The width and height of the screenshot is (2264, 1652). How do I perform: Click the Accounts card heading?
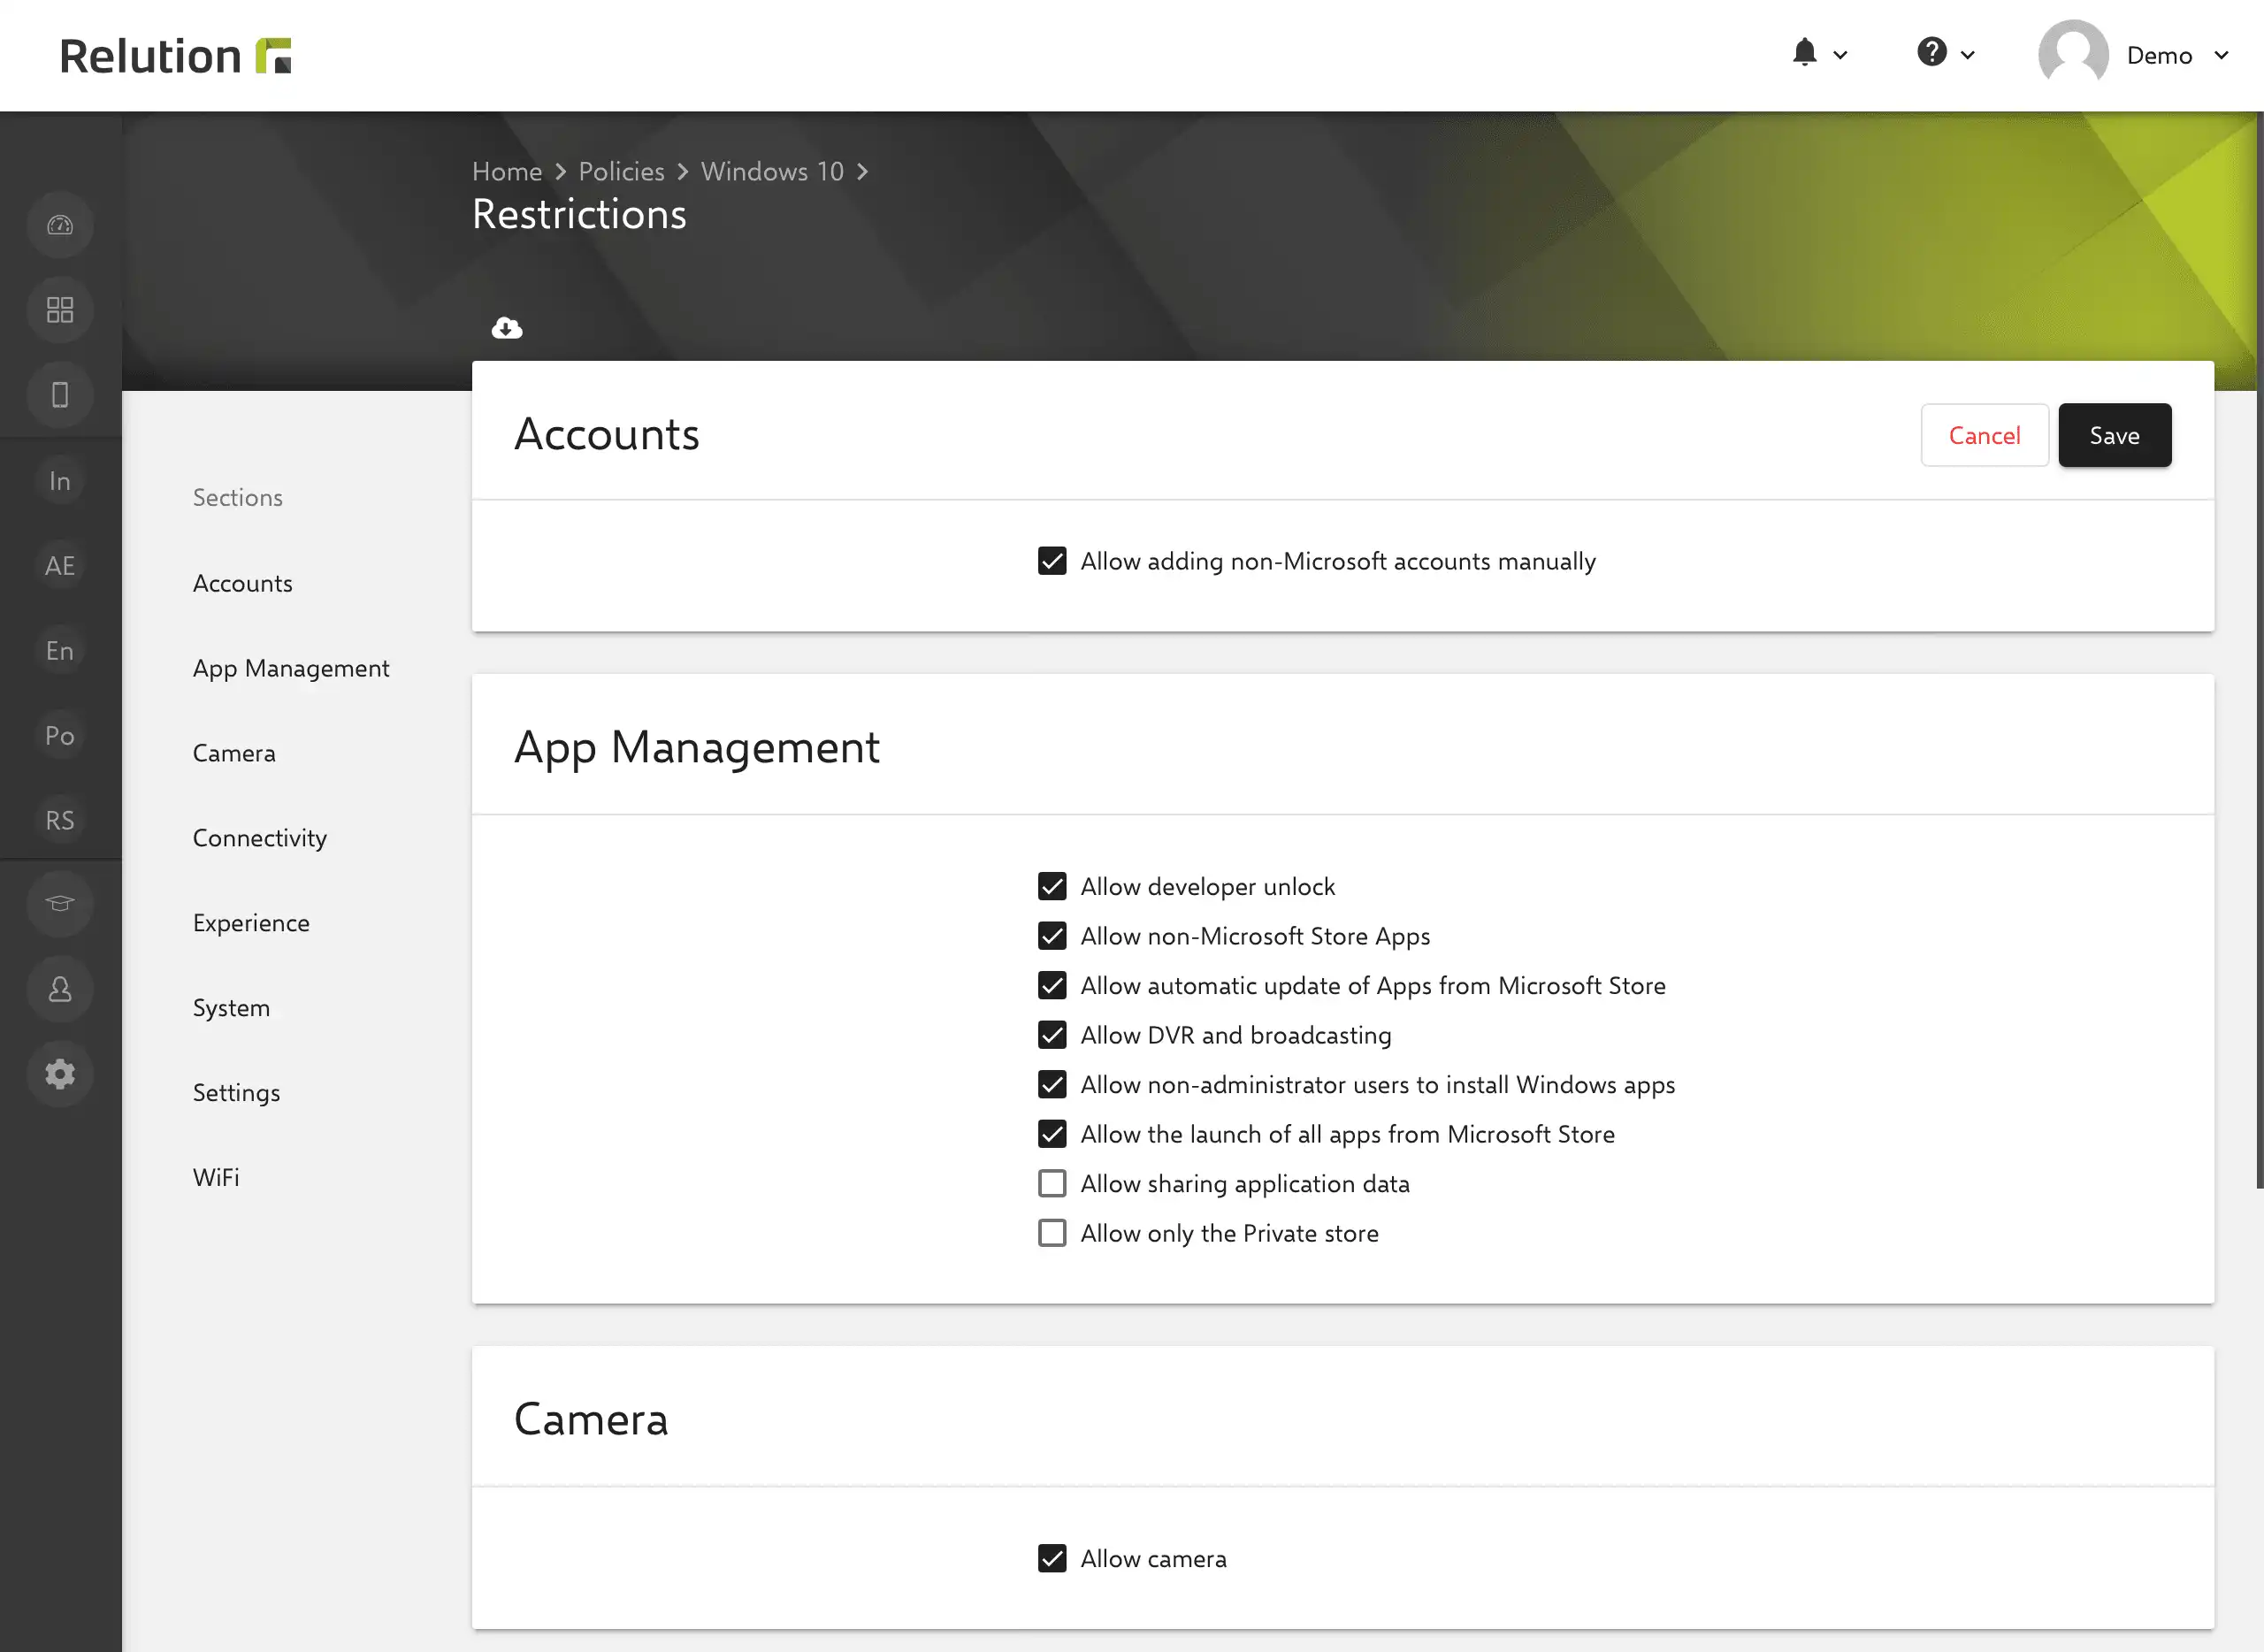607,434
